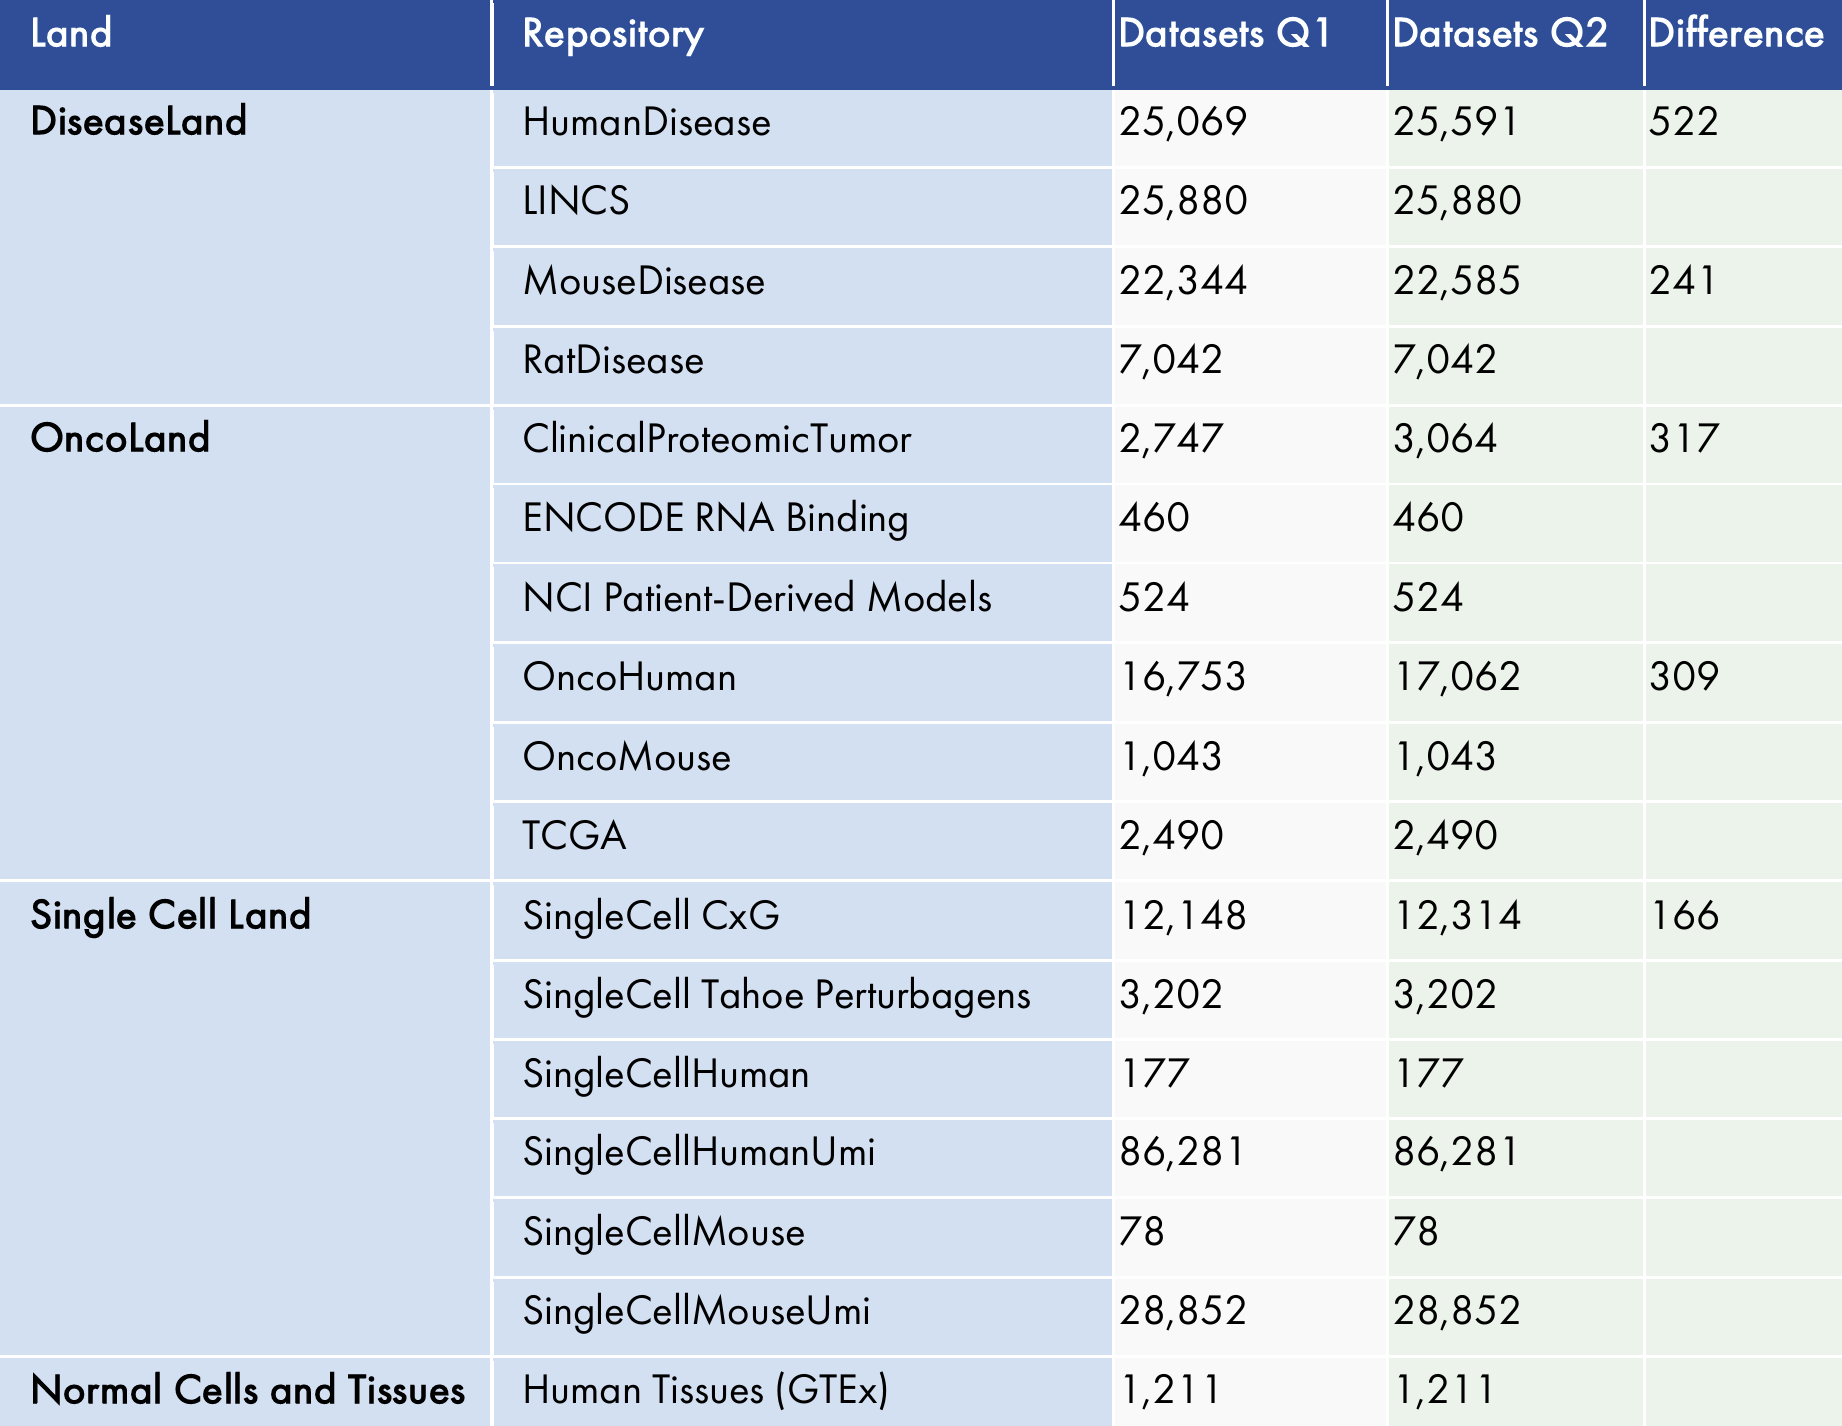This screenshot has height=1426, width=1842.
Task: Select the "ENCODE RNA Binding" repository
Action: (x=716, y=519)
